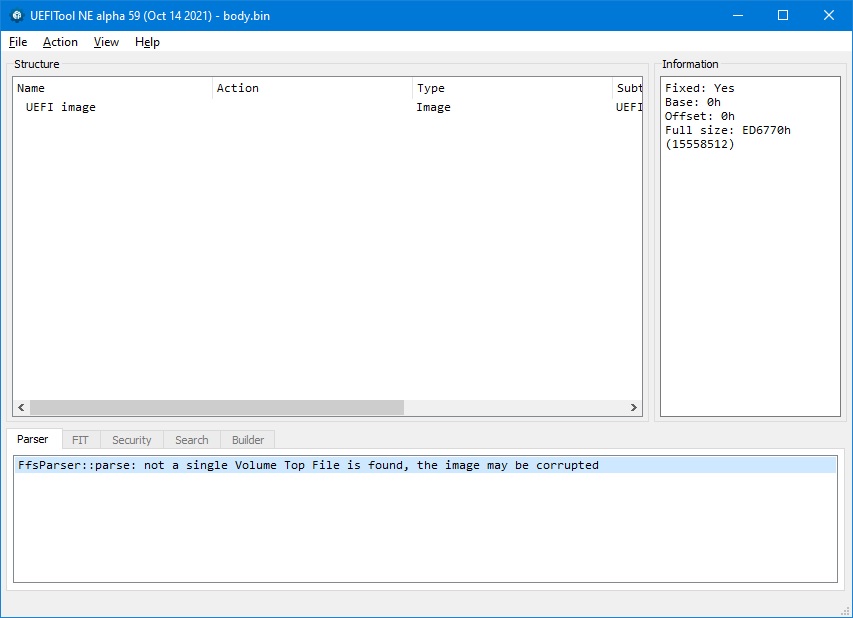
Task: Click the window resize grip icon
Action: 845,611
